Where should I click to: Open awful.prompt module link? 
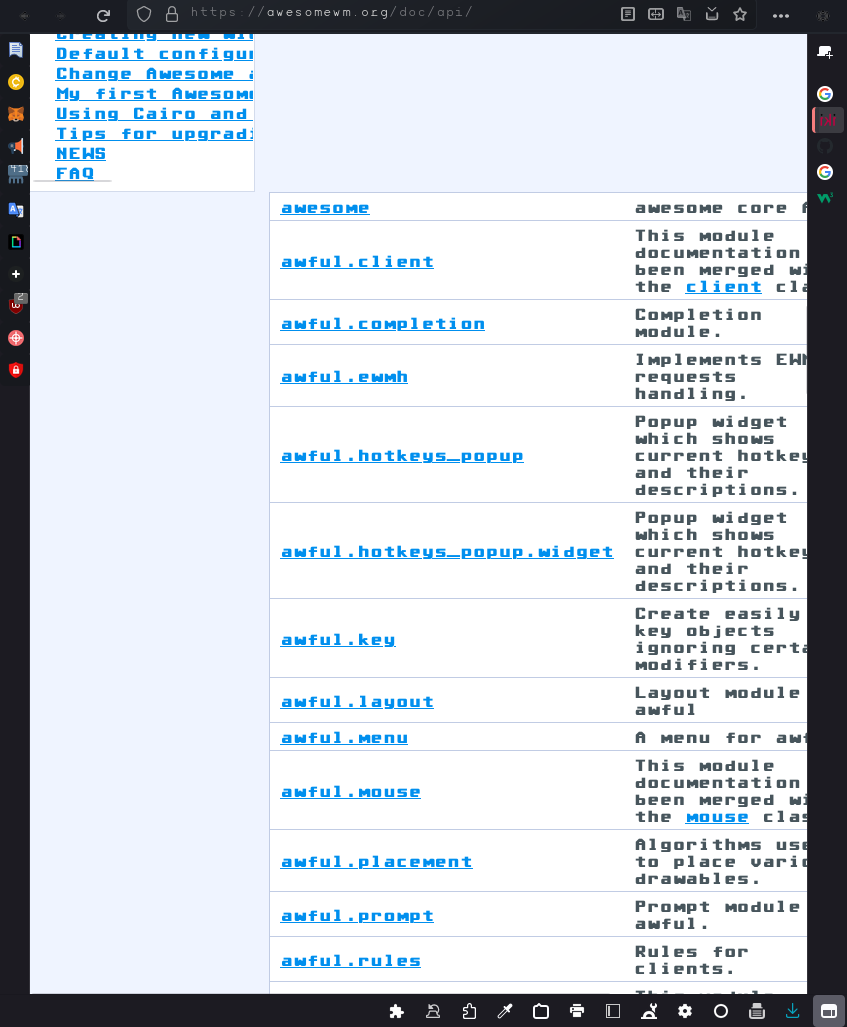[x=357, y=916]
